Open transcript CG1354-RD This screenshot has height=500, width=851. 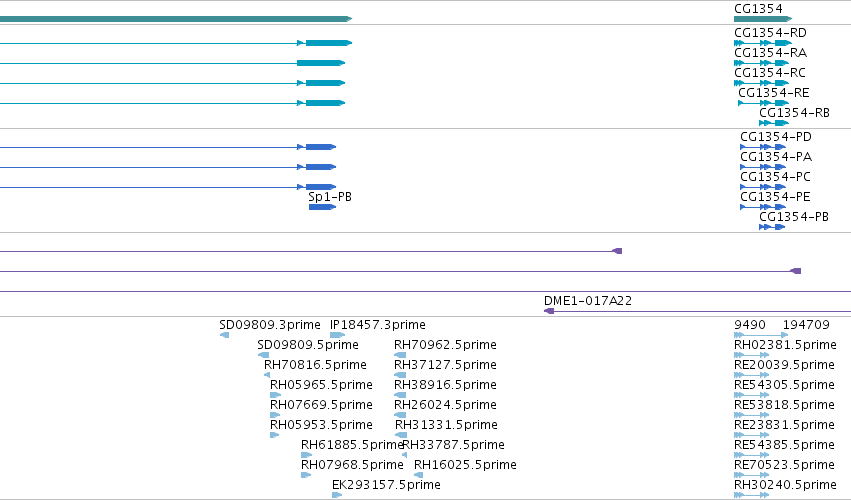(770, 33)
